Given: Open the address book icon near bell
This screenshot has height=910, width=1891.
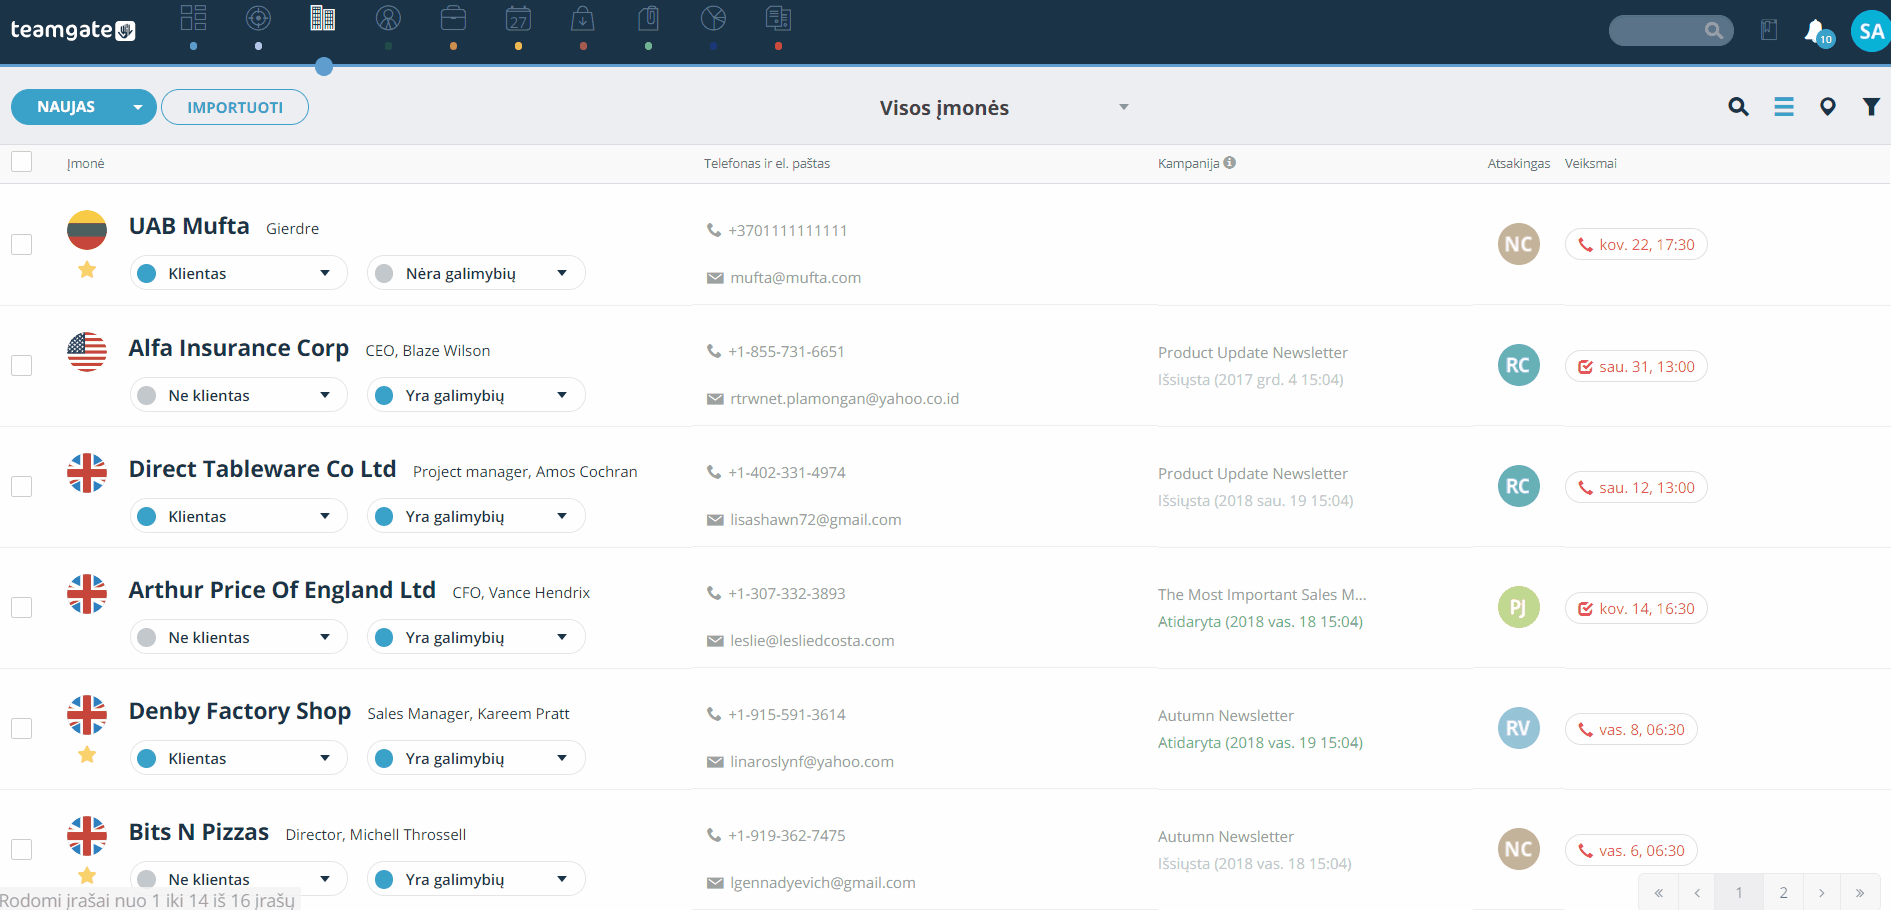Looking at the screenshot, I should 1769,31.
